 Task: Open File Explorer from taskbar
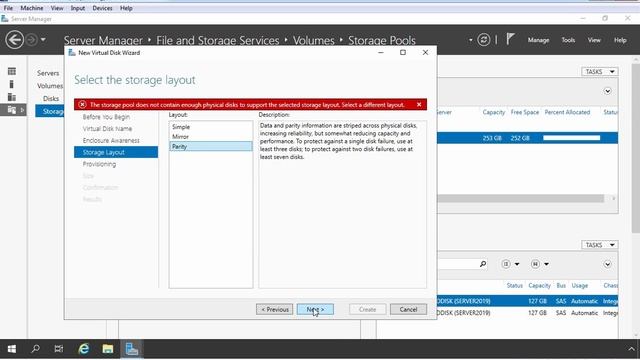click(108, 349)
